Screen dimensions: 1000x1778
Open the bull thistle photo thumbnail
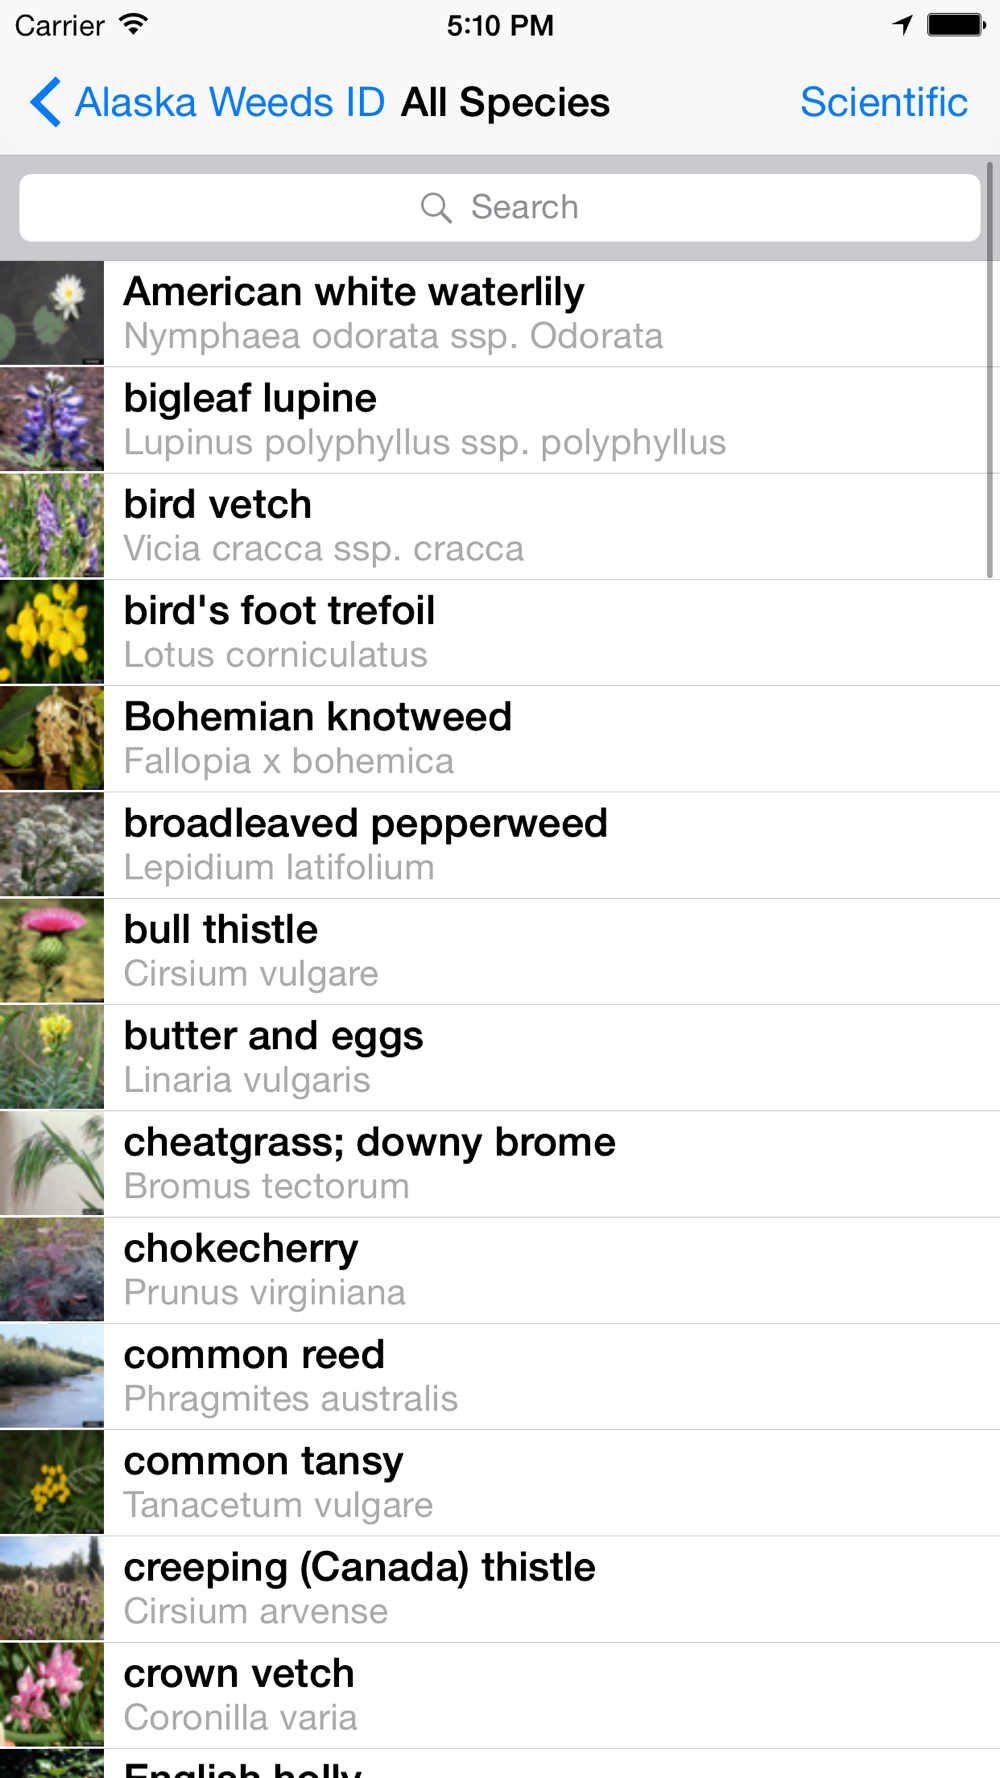(x=52, y=951)
